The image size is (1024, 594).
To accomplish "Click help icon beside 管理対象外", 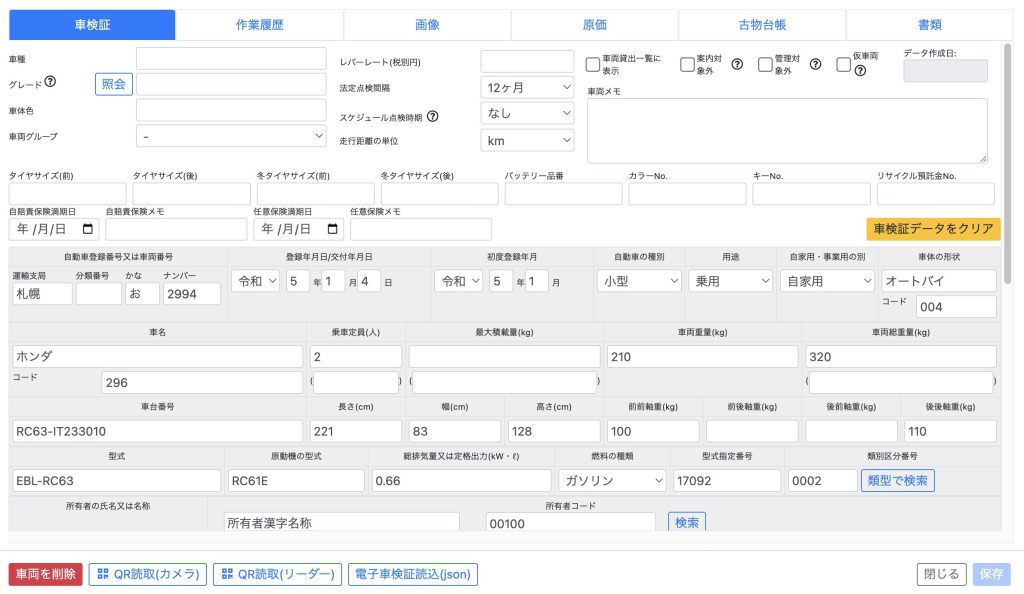I will click(x=815, y=65).
